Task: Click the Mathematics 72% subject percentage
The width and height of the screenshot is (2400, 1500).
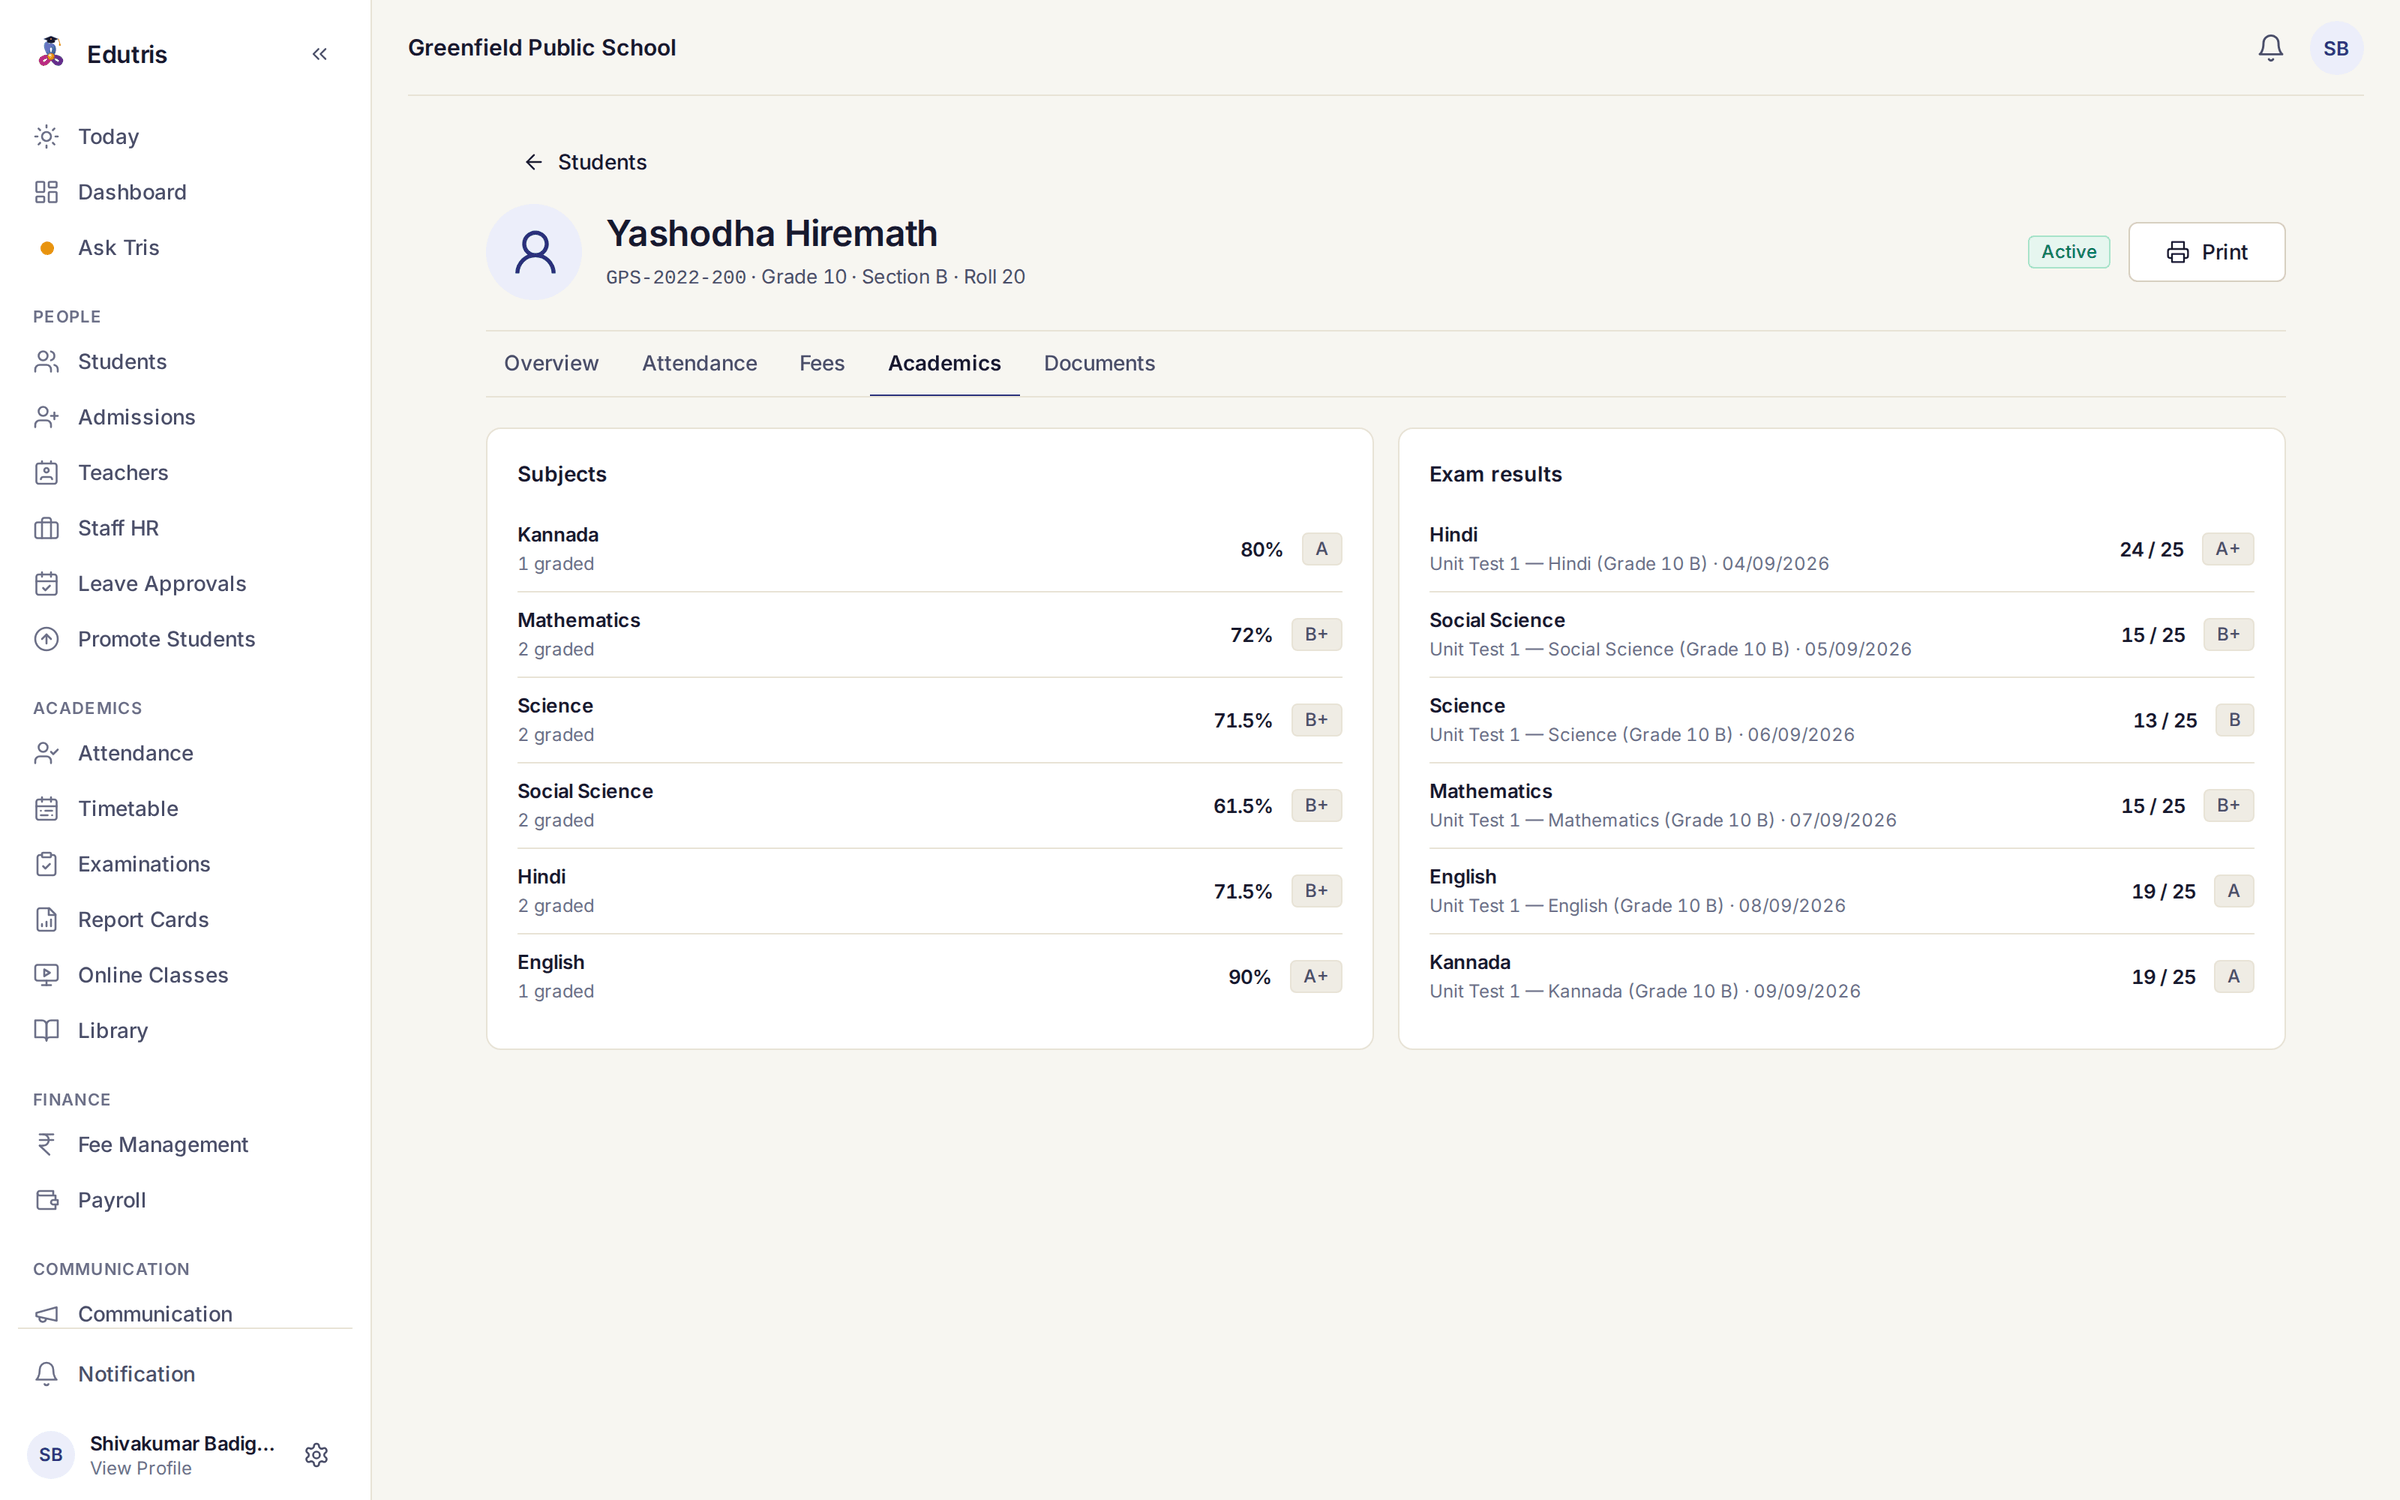Action: [x=1251, y=635]
